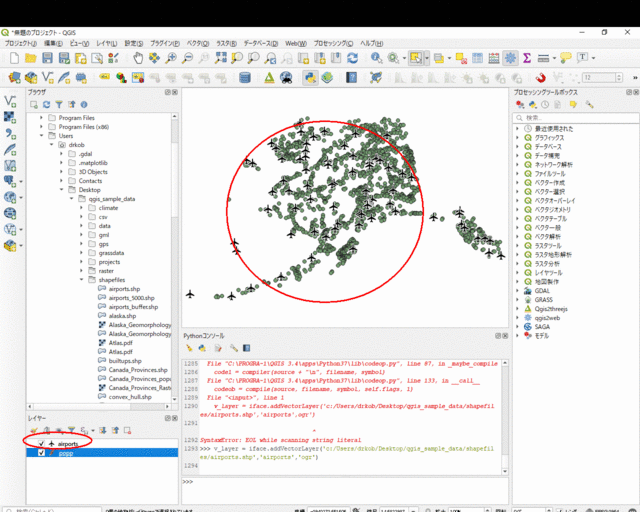Select the Zoom In magnifier tool
This screenshot has width=640, height=512.
pyautogui.click(x=171, y=58)
